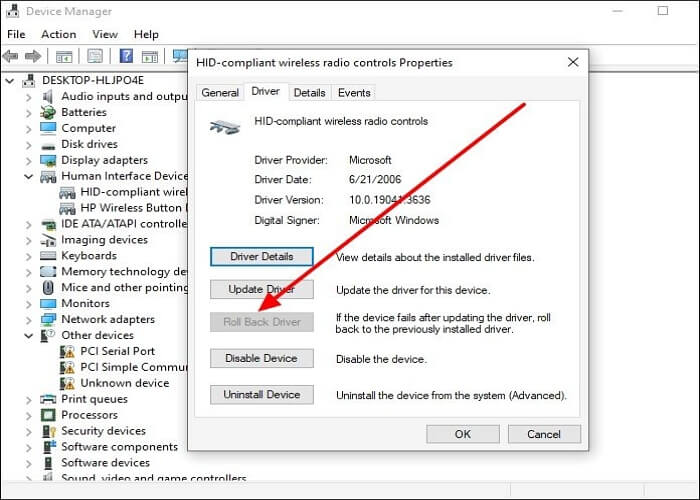Screen dimensions: 700x500
Task: Dismiss the dialog with Cancel
Action: (544, 434)
